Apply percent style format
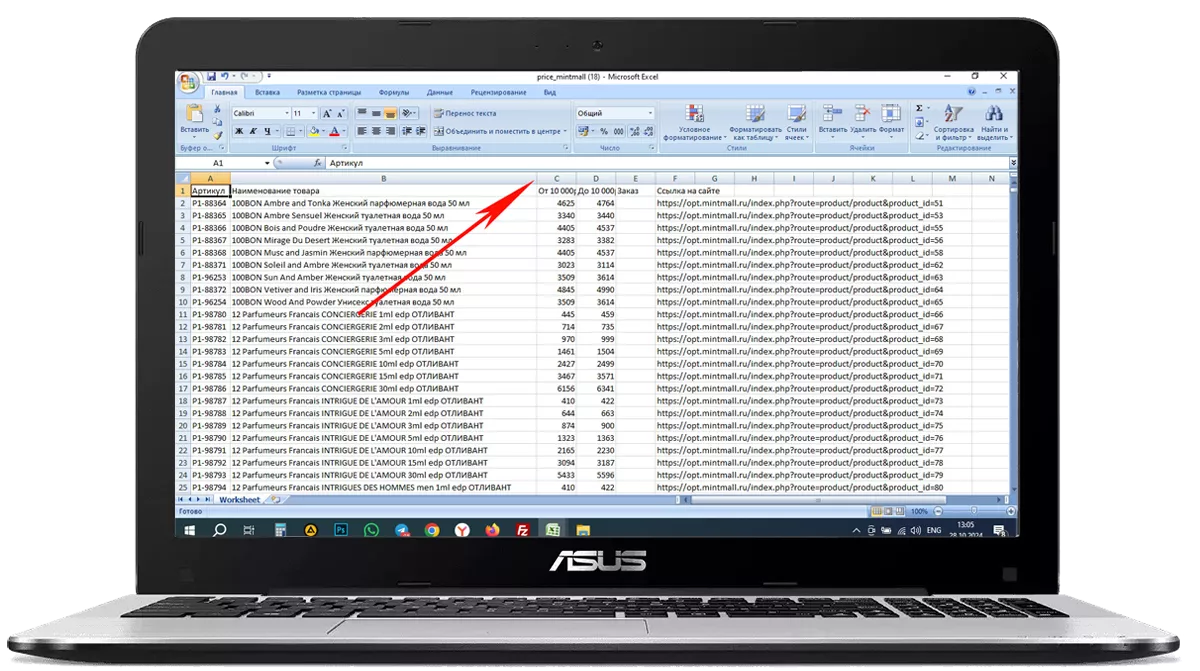This screenshot has width=1200, height=671. 604,131
